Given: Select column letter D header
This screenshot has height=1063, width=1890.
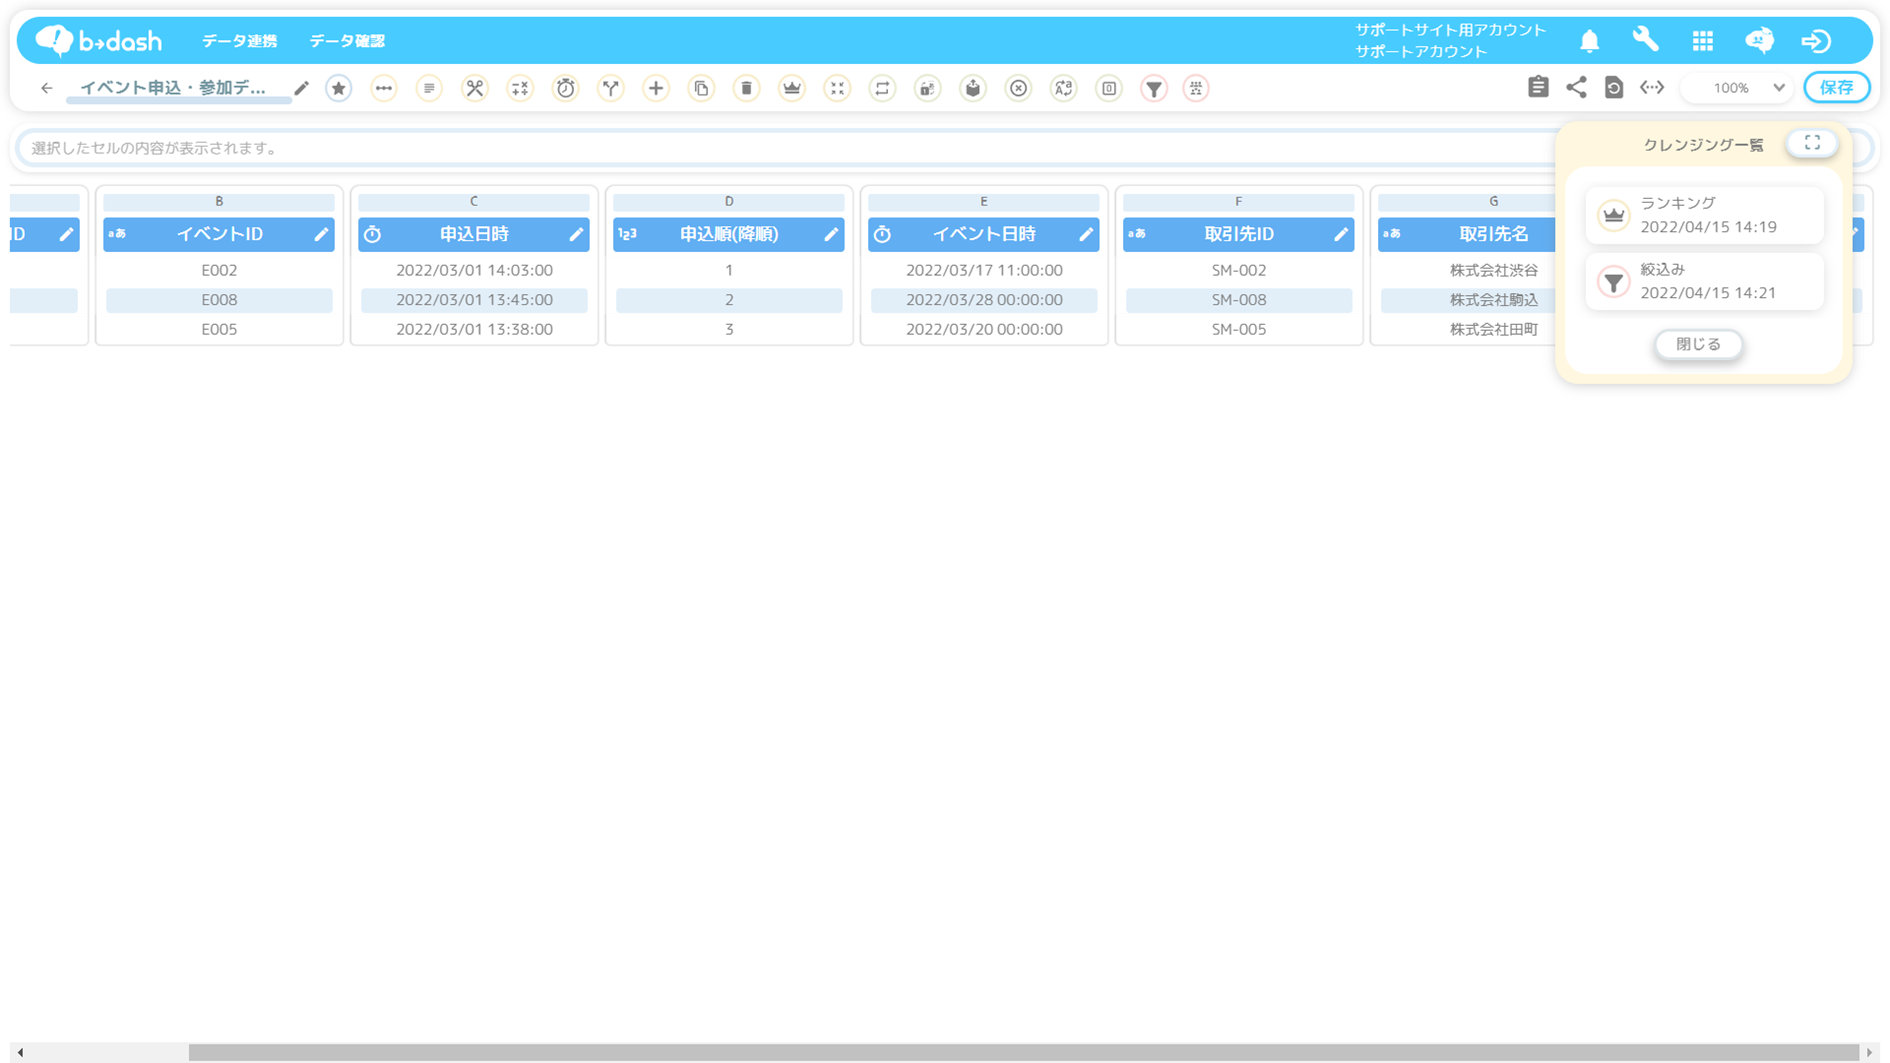Looking at the screenshot, I should [729, 202].
